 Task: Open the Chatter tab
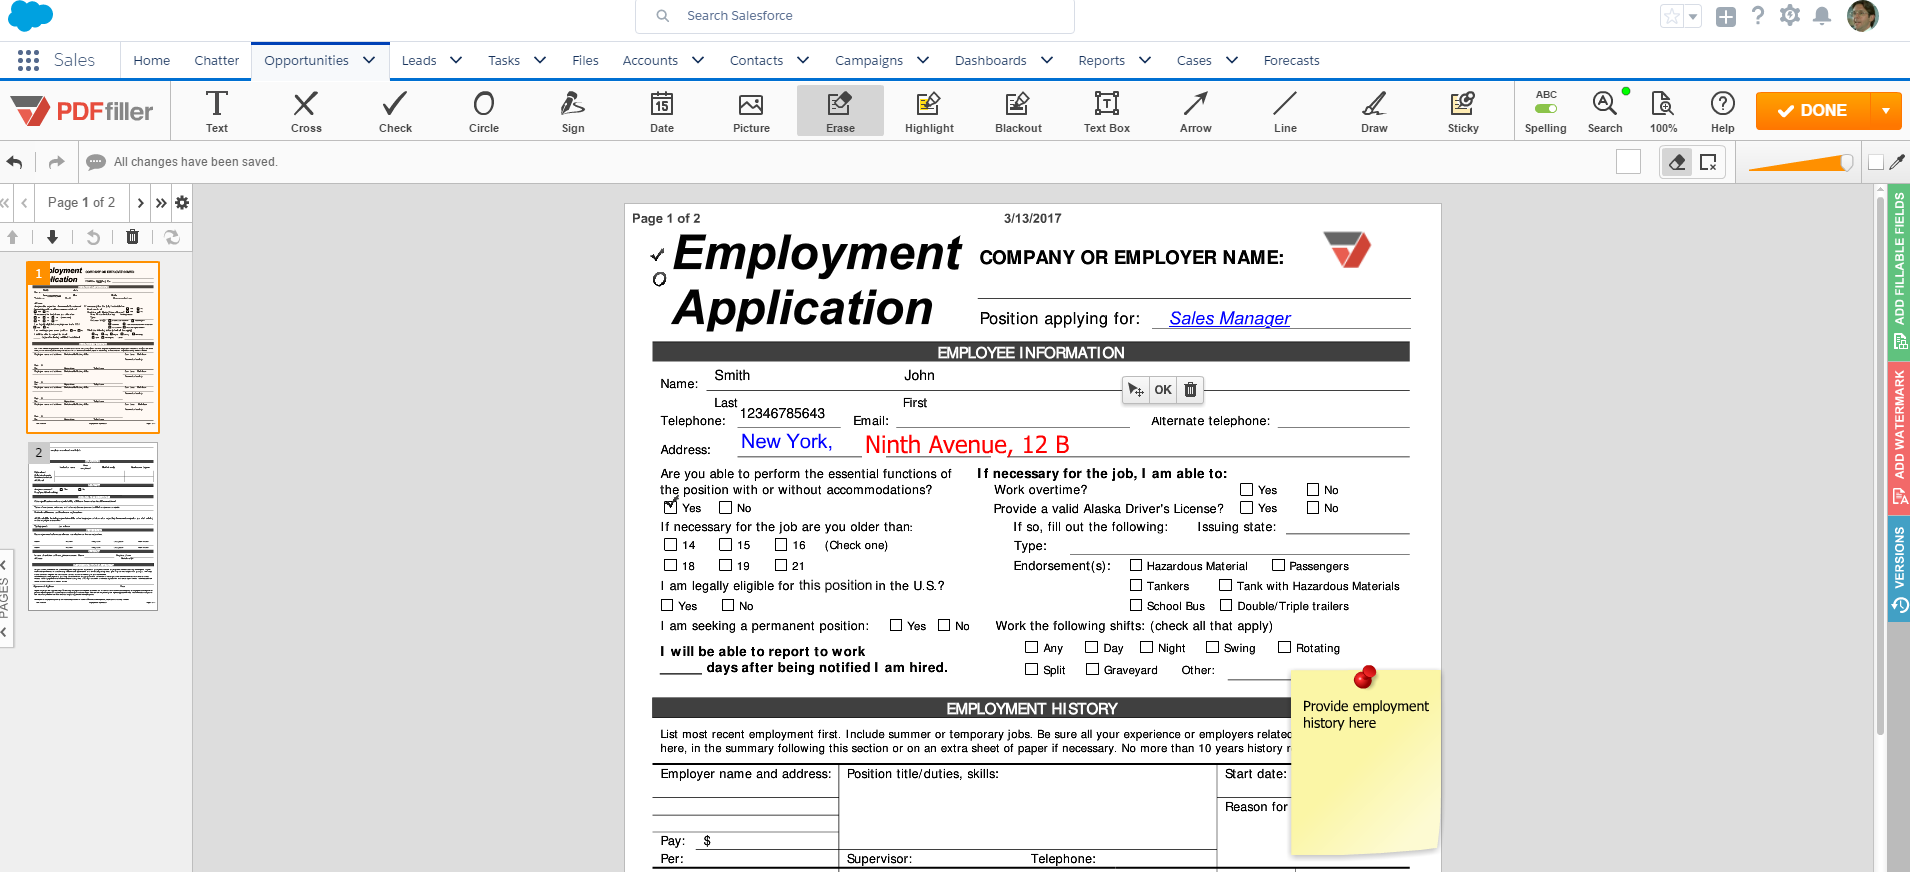coord(217,60)
